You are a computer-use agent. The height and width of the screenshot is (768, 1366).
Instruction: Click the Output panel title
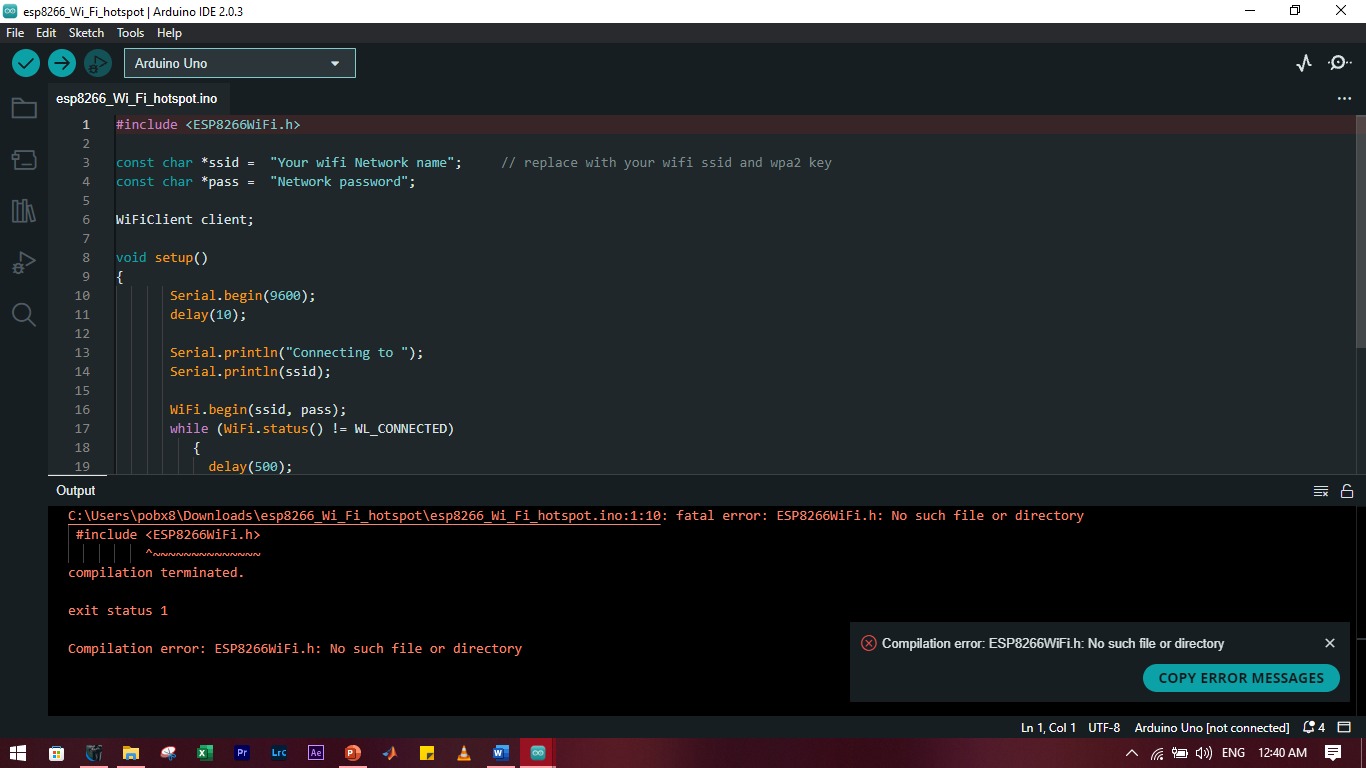click(76, 491)
